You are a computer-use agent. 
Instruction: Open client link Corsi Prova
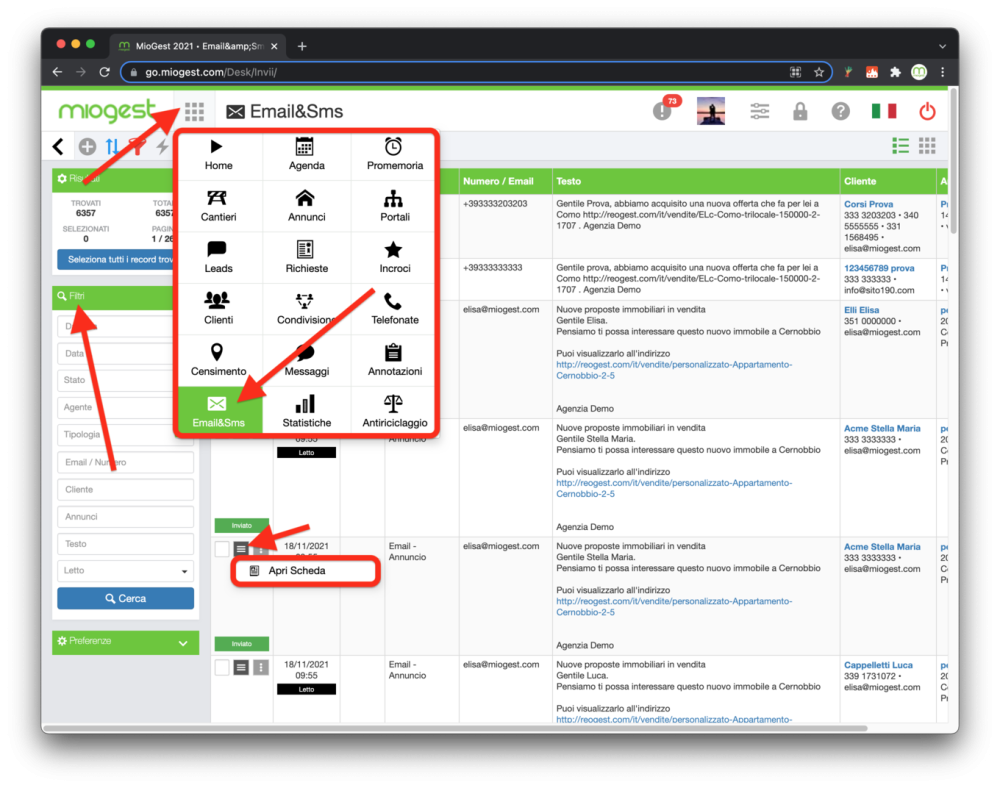(x=868, y=204)
